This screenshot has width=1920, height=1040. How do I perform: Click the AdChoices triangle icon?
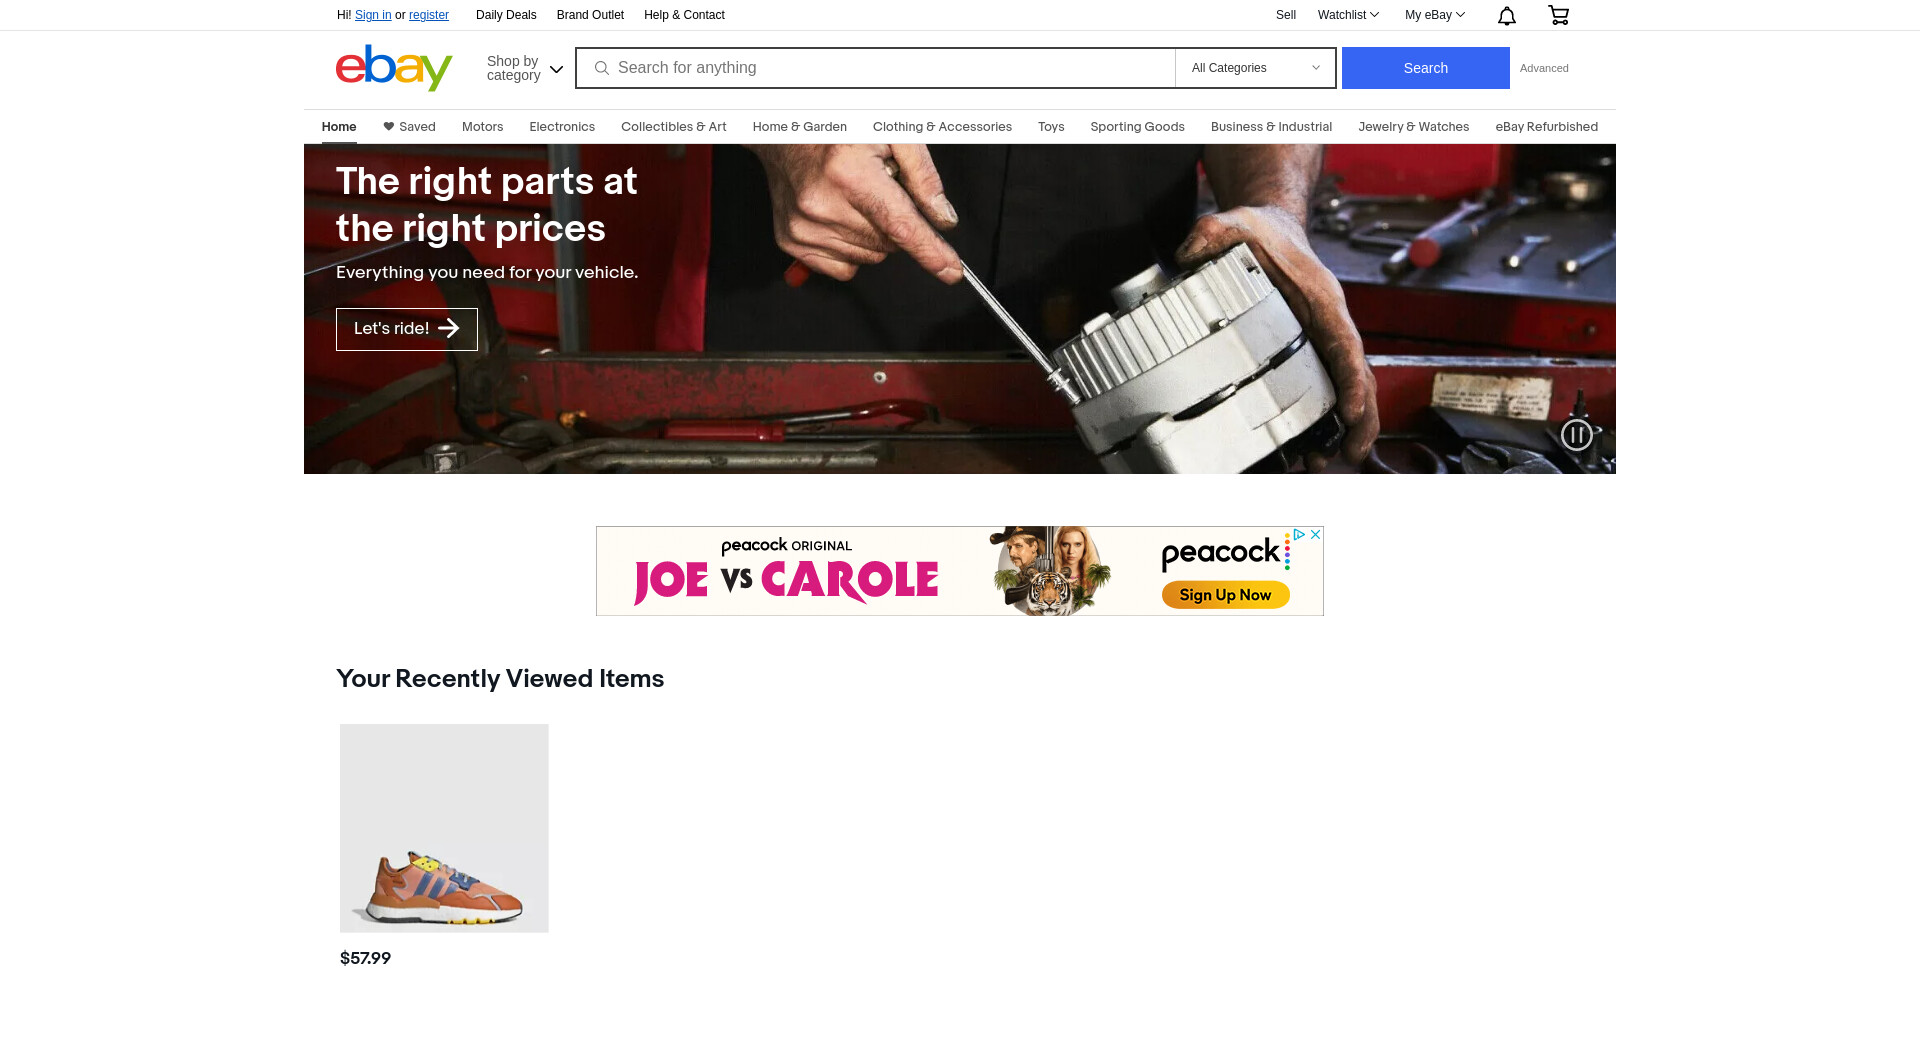pos(1299,535)
